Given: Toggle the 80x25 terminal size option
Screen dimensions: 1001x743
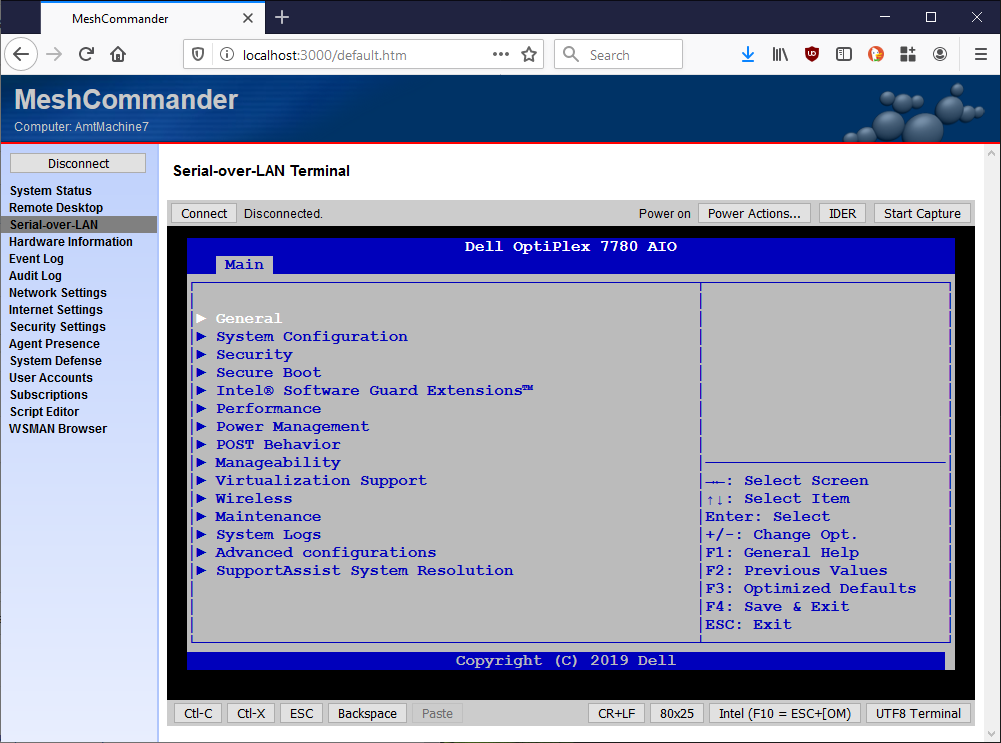Looking at the screenshot, I should (x=677, y=713).
